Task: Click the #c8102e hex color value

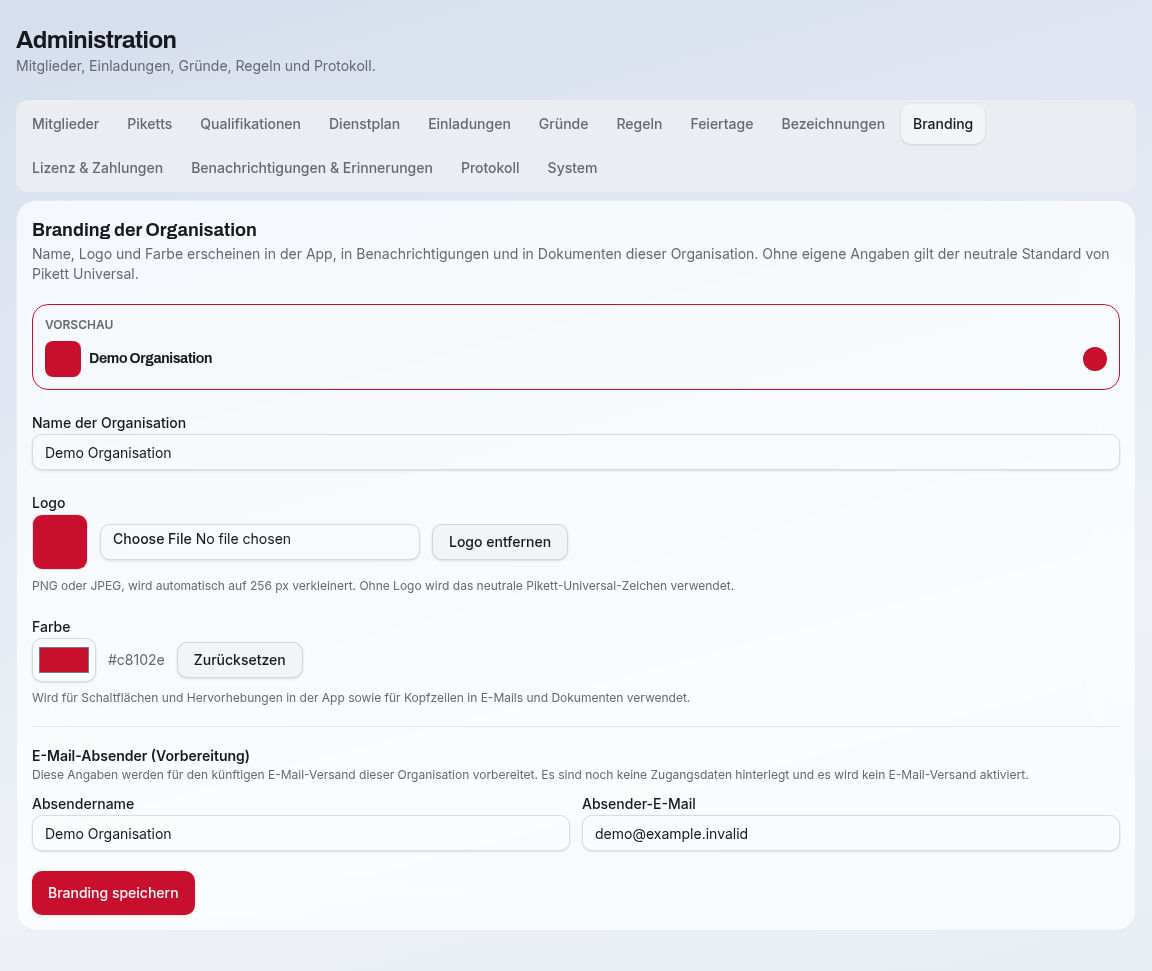Action: (x=136, y=660)
